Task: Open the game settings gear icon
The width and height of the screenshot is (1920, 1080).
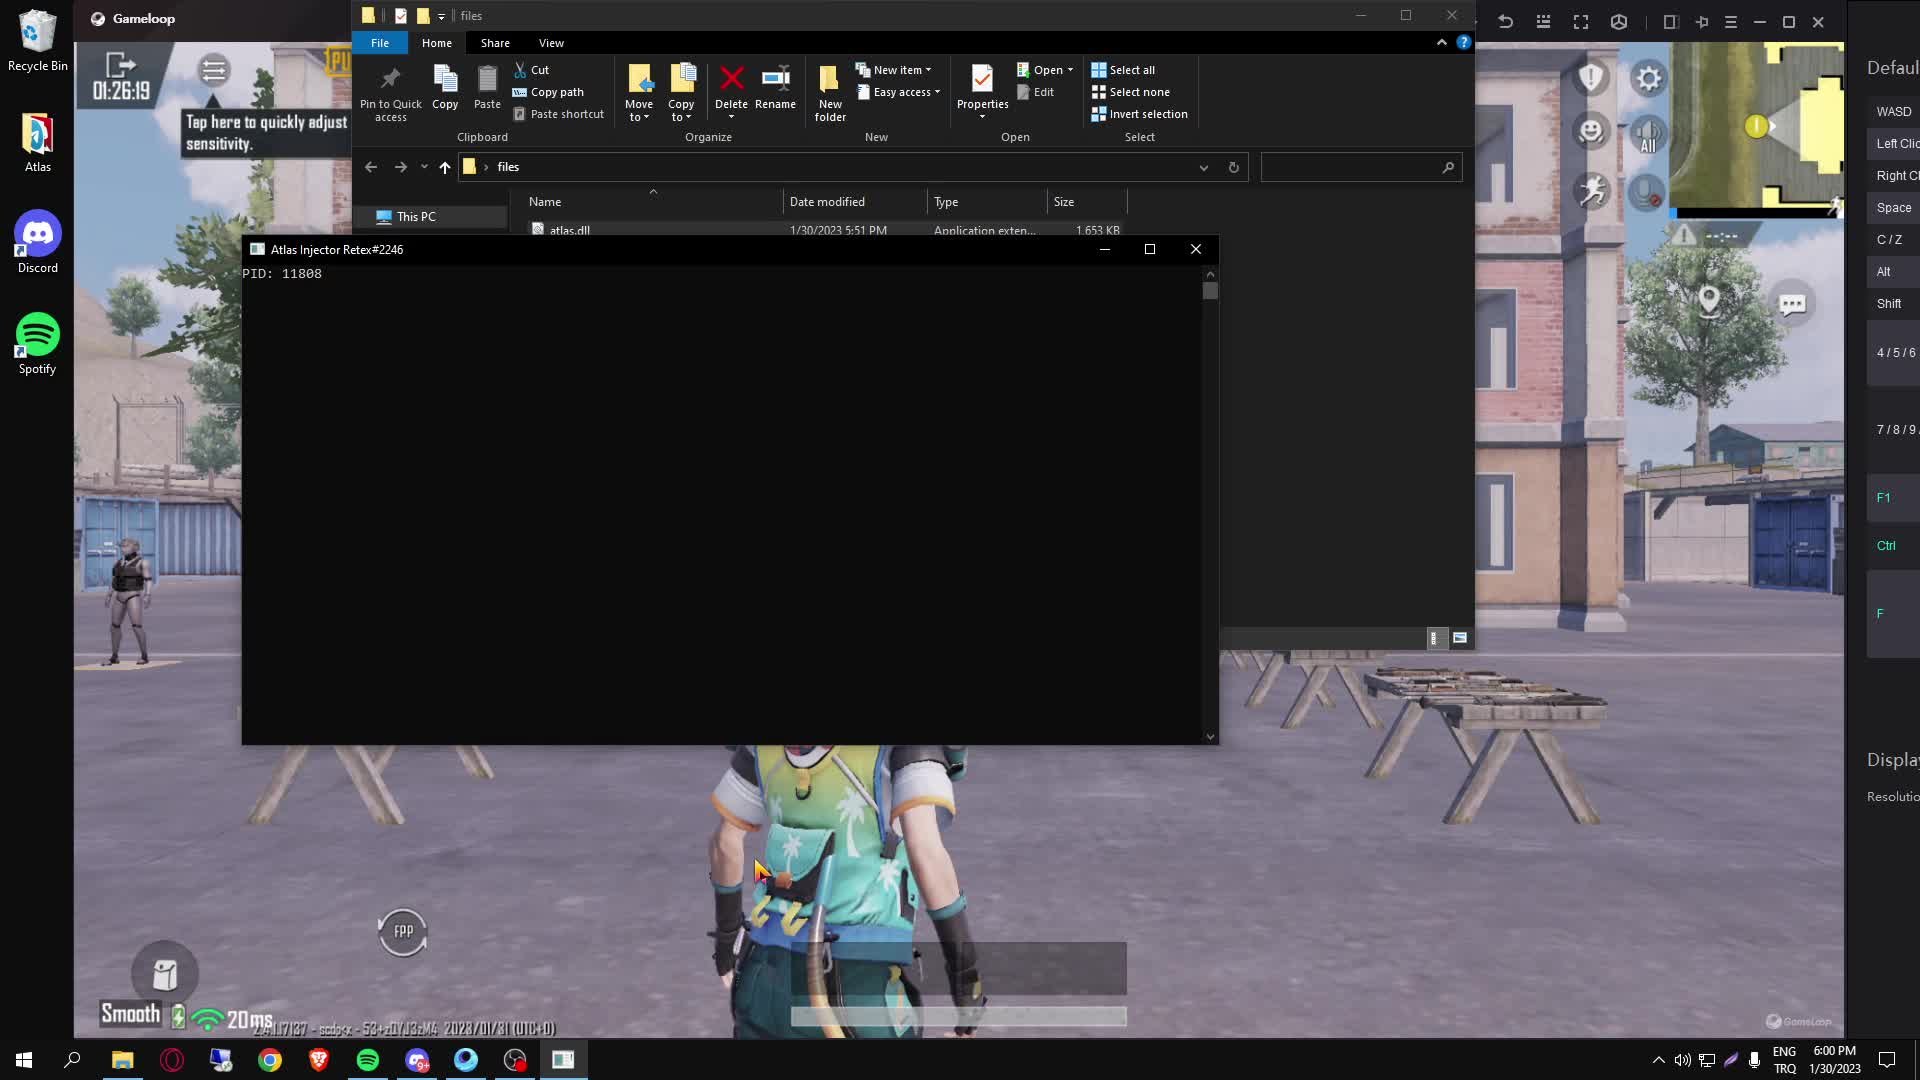Action: 1648,78
